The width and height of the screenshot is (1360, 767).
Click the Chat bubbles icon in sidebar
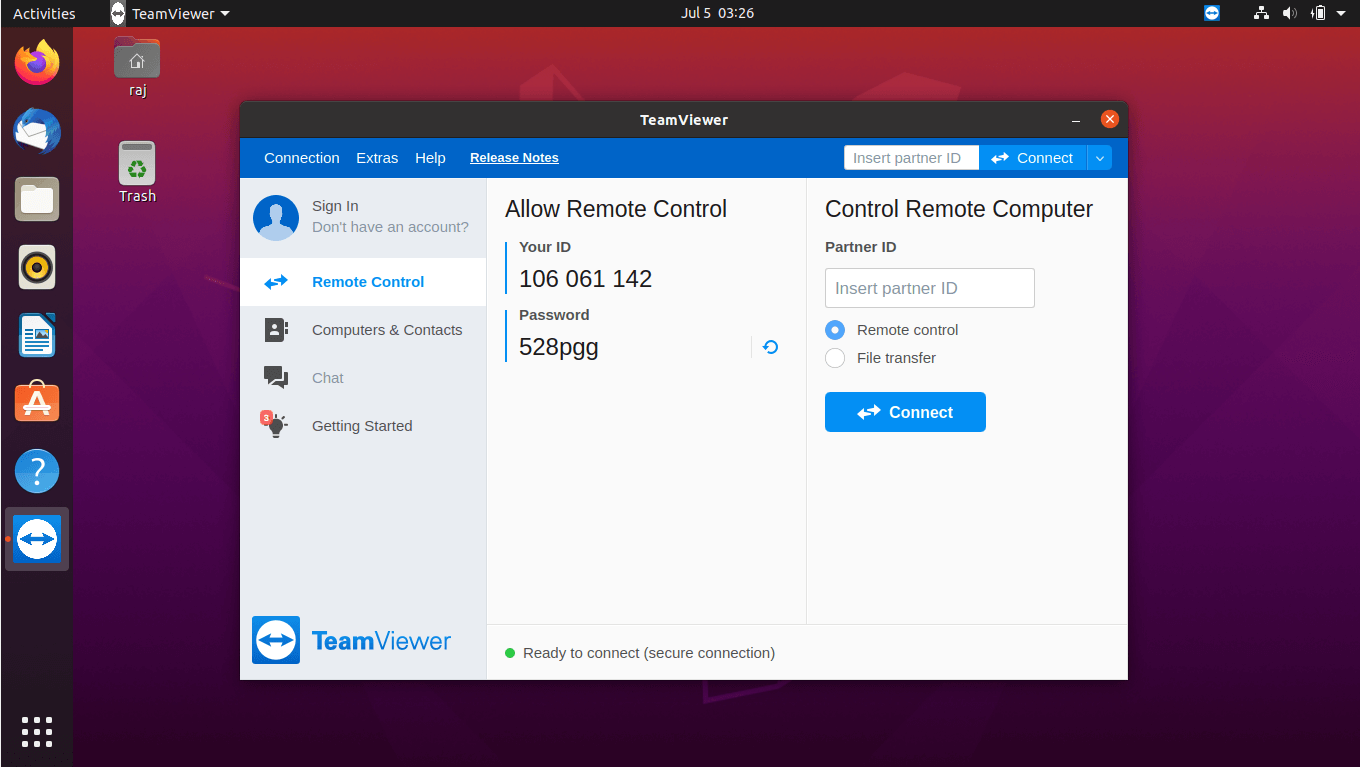point(276,377)
